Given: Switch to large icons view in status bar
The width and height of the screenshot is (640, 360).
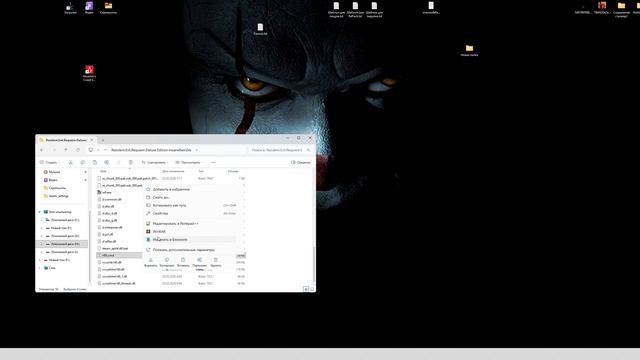Looking at the screenshot, I should pos(312,289).
